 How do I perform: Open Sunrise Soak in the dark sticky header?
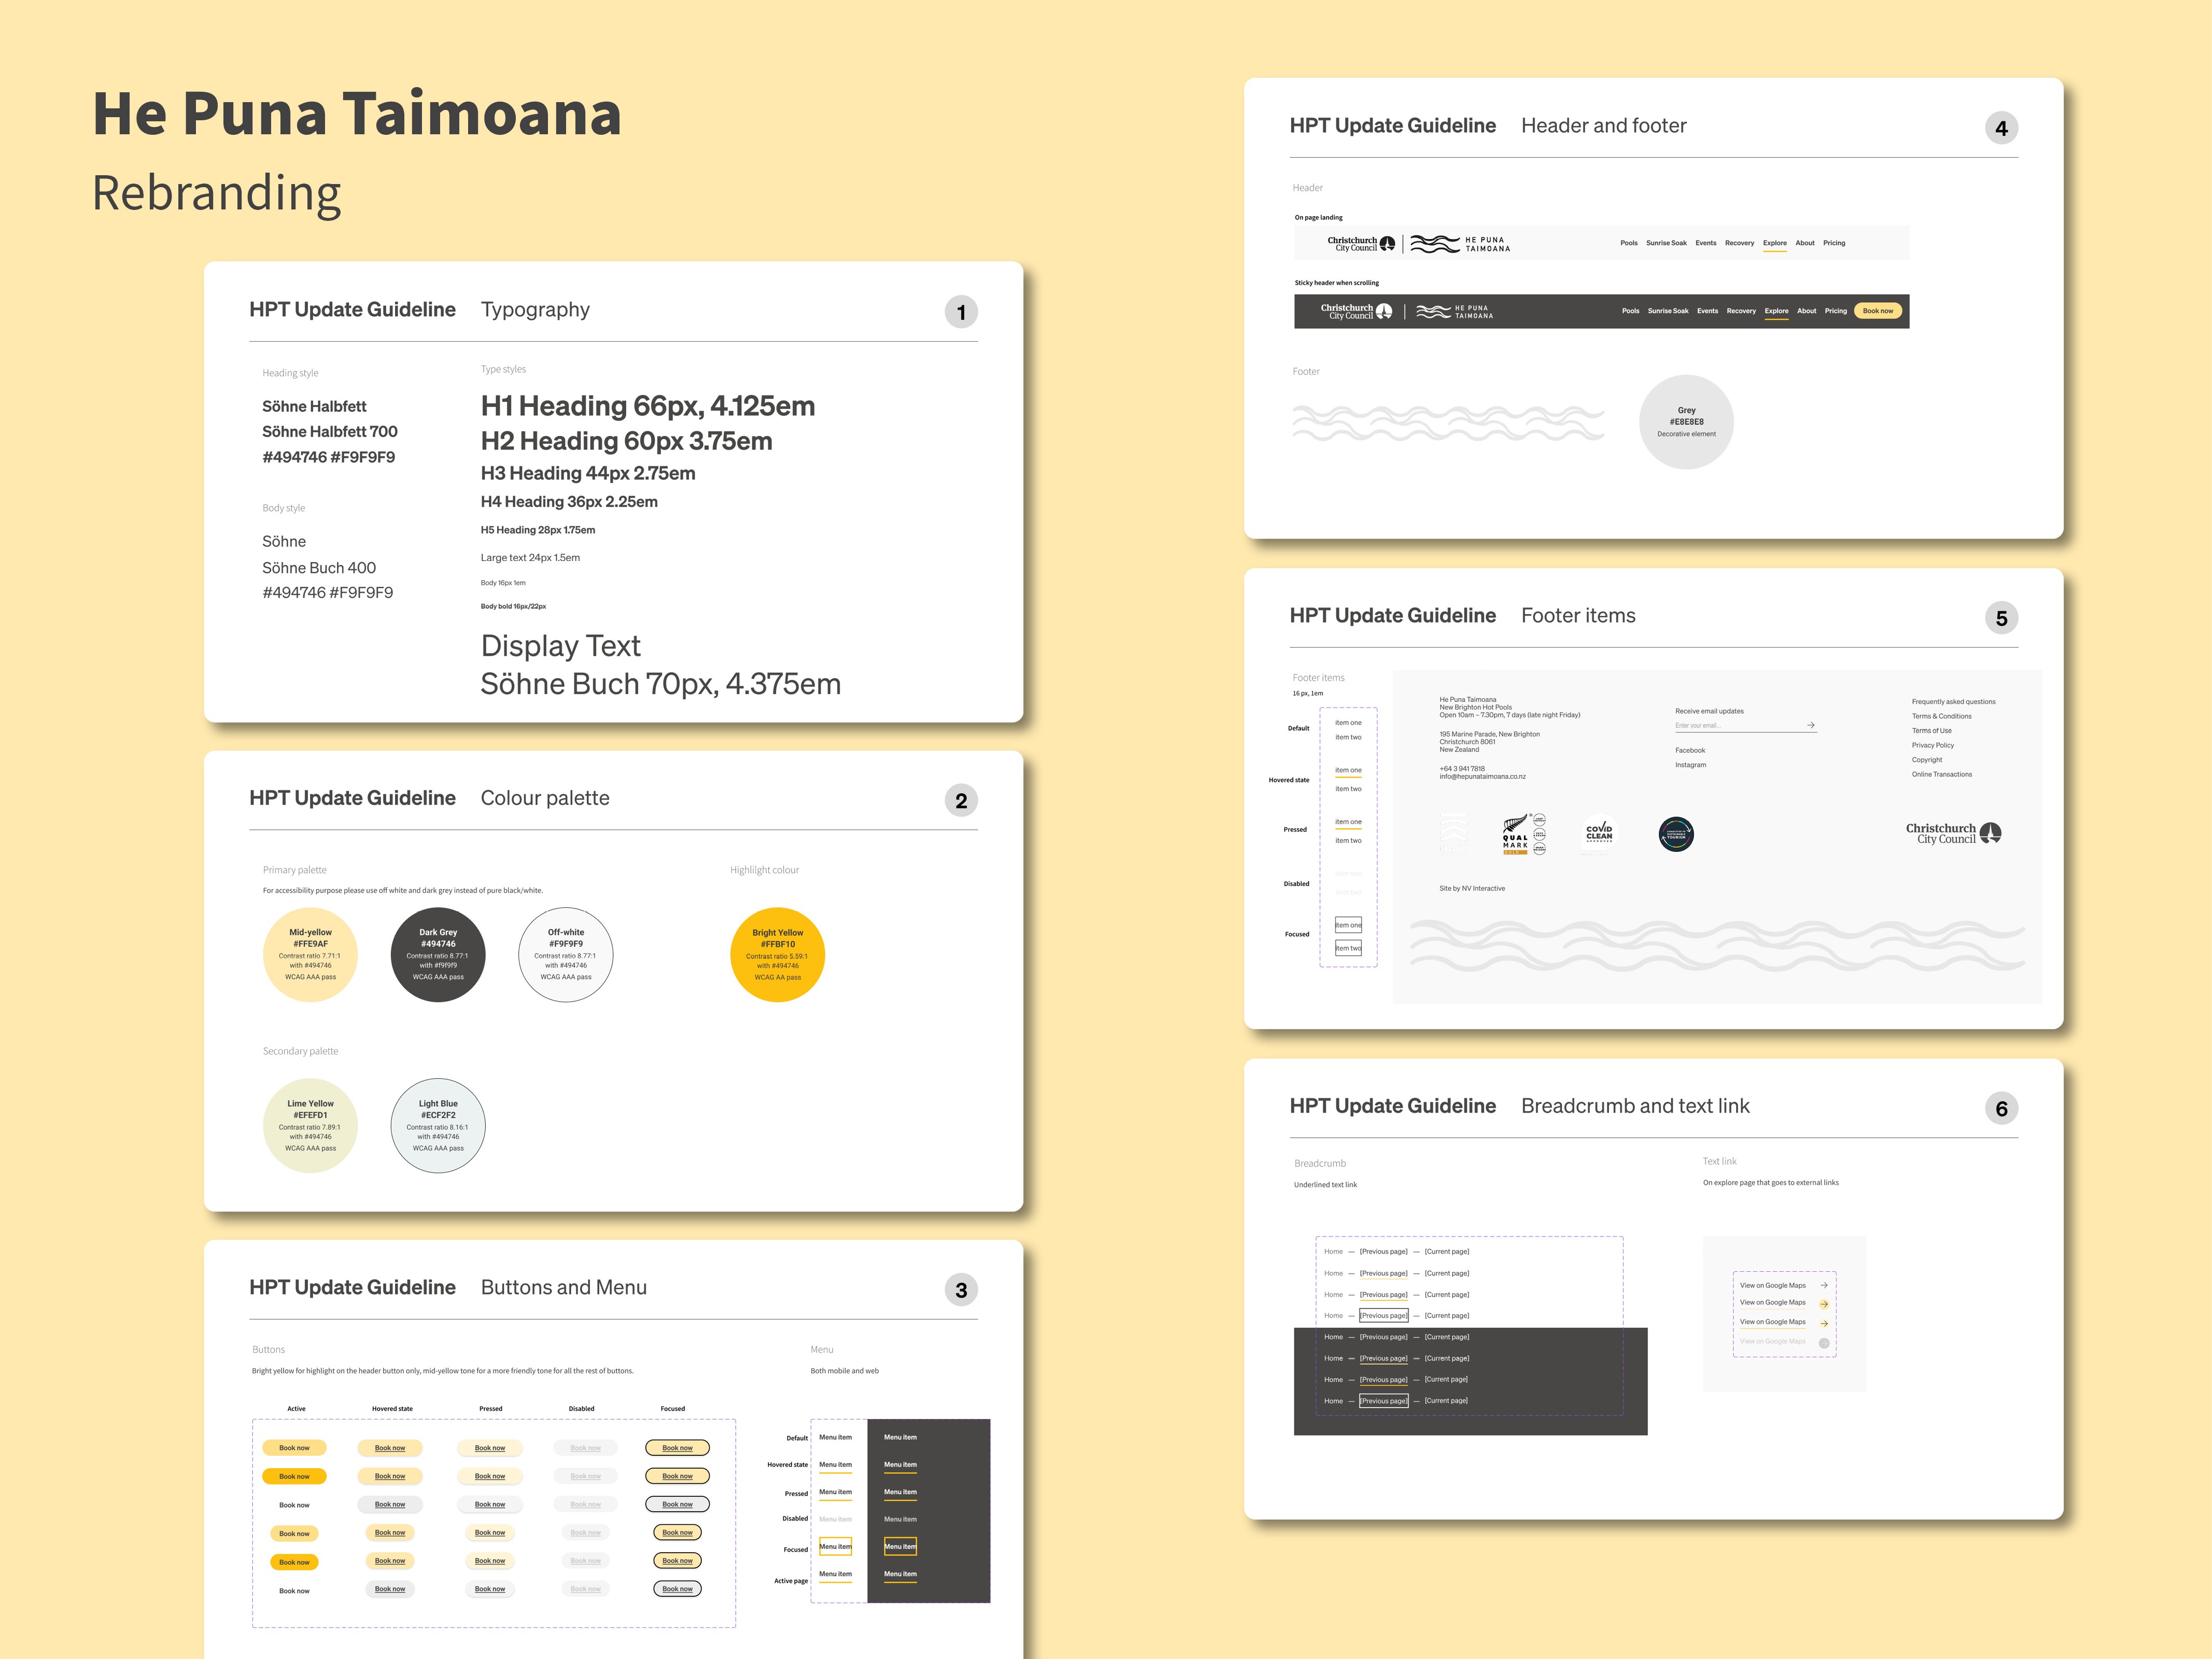click(1668, 311)
